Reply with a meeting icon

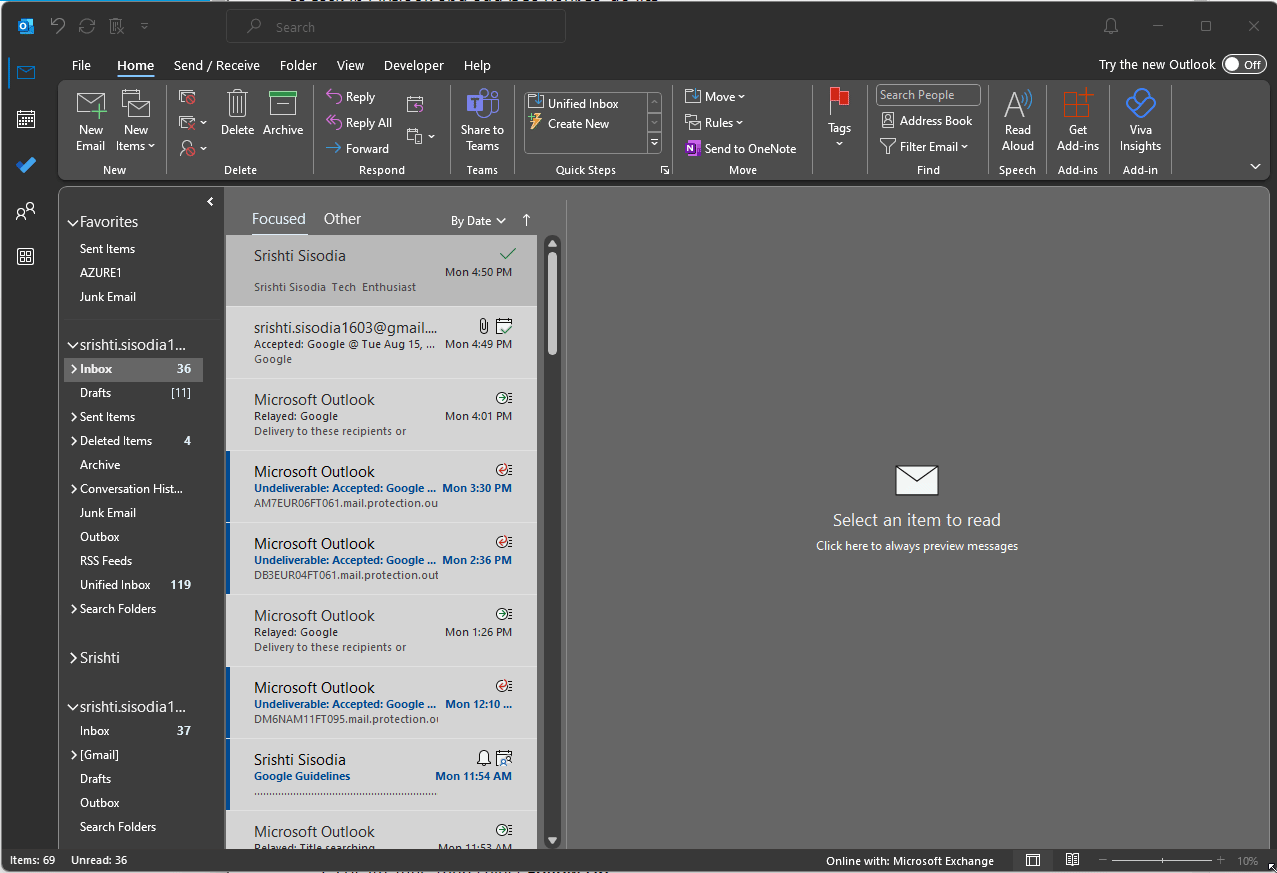point(415,104)
